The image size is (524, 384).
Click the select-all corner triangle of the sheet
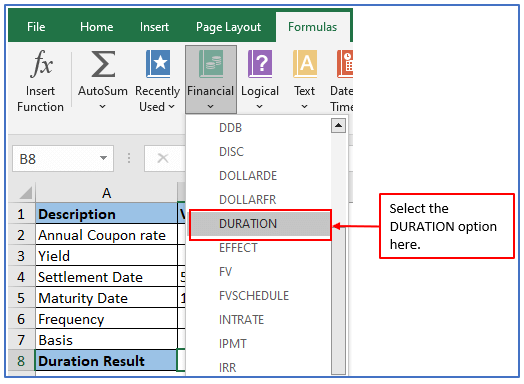point(25,193)
